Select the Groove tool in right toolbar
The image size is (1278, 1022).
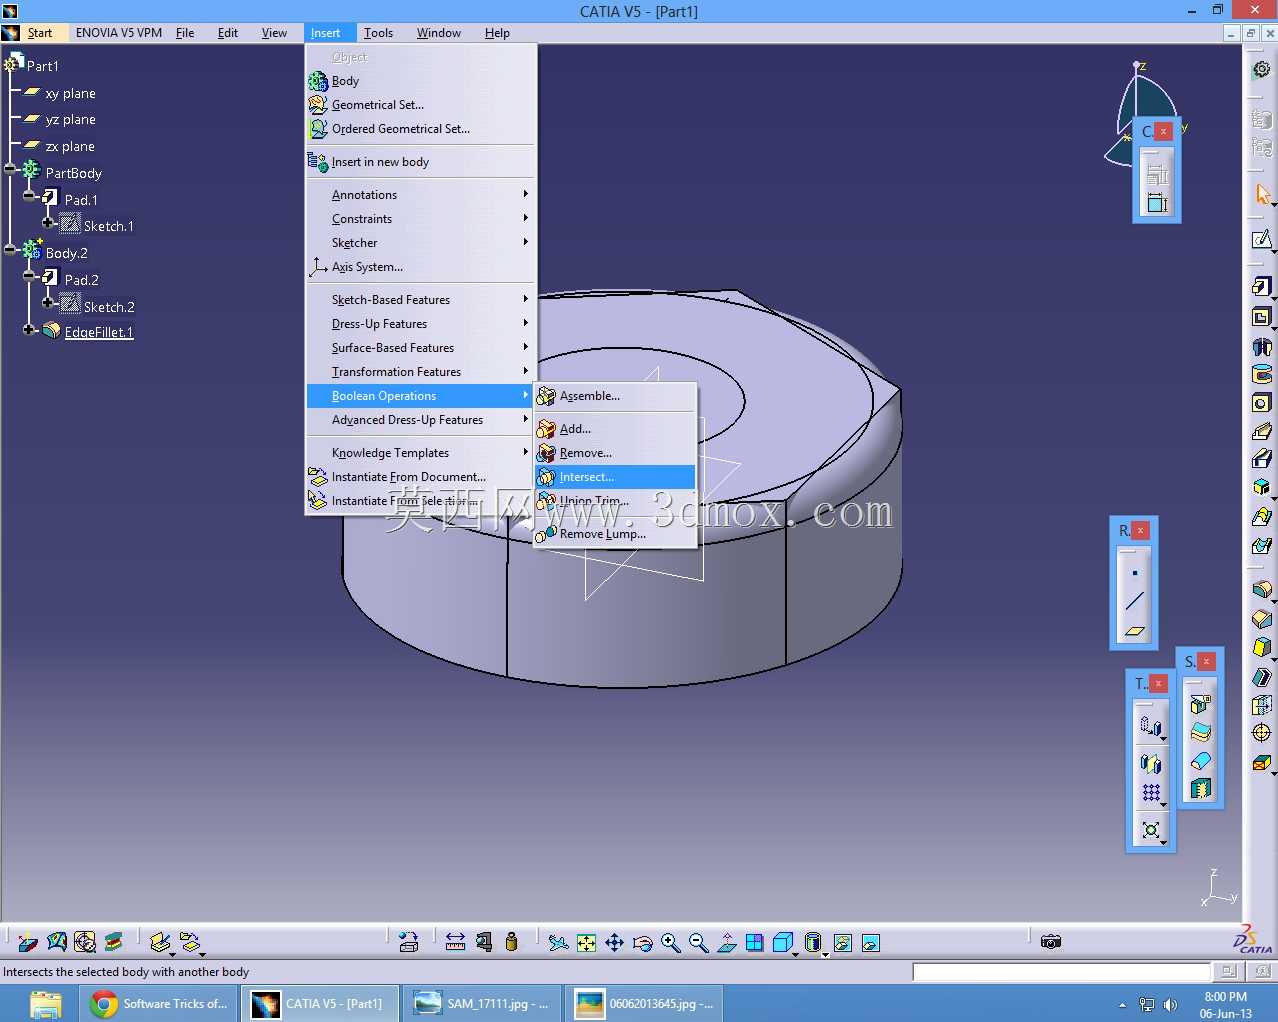pyautogui.click(x=1262, y=374)
